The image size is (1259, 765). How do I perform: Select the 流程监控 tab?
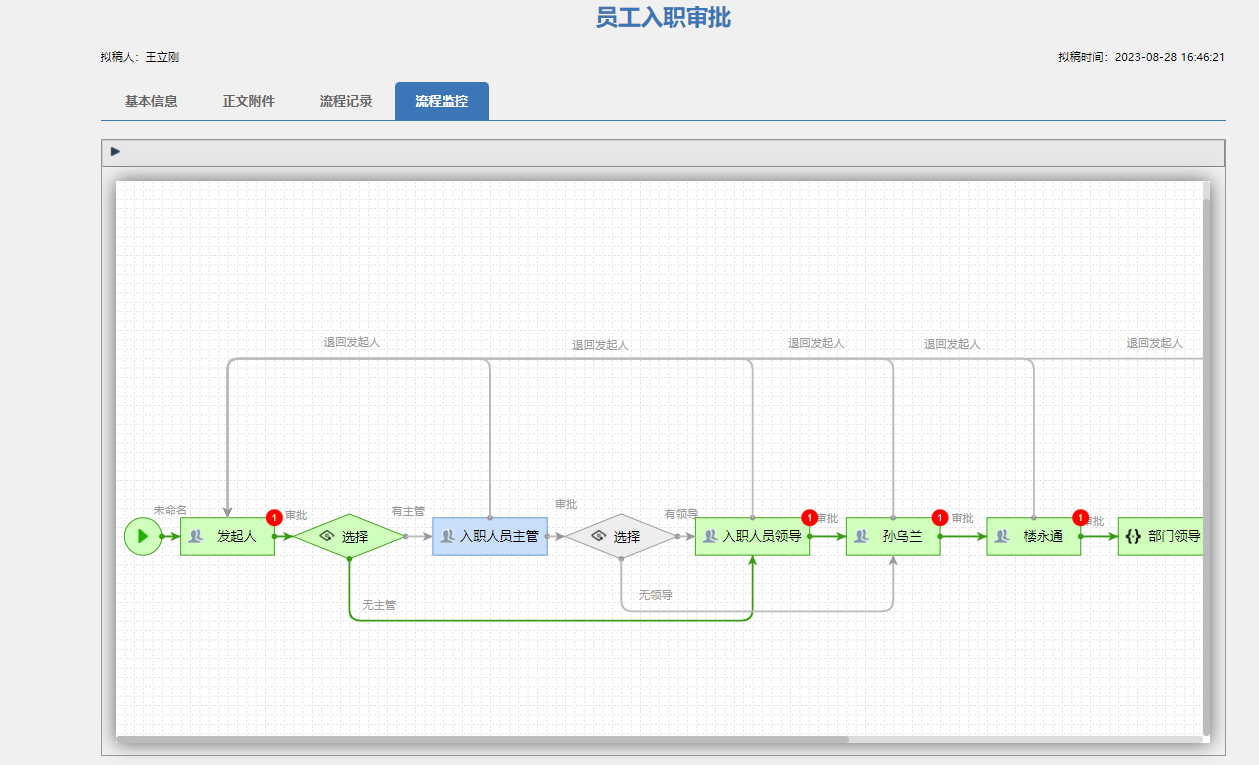(442, 101)
